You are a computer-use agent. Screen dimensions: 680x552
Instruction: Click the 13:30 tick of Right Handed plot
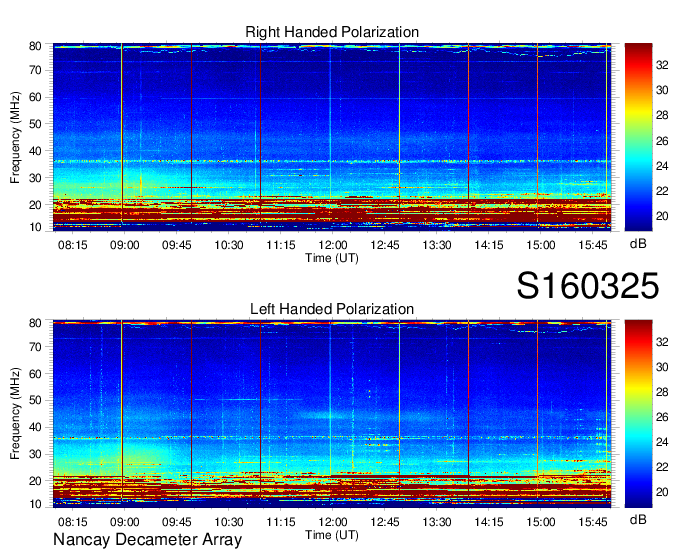coord(437,245)
